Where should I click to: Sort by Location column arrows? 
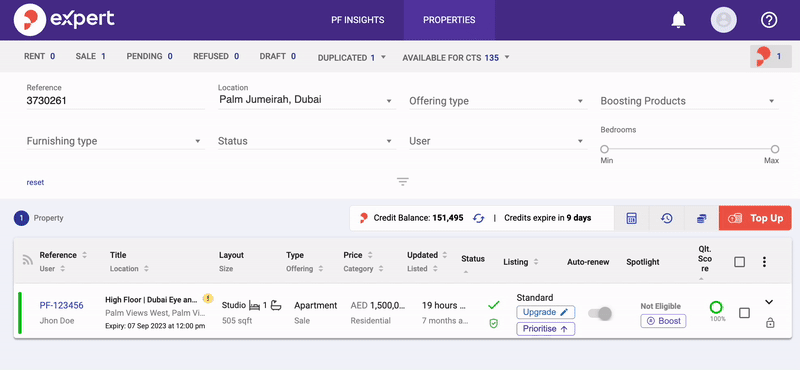[x=146, y=268]
